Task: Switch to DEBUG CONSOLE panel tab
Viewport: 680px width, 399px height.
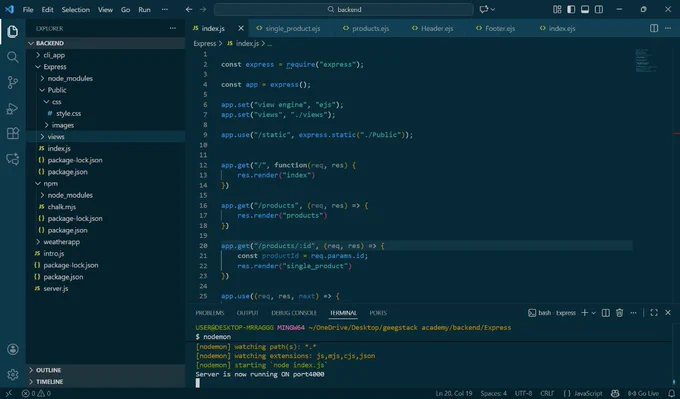Action: click(294, 313)
